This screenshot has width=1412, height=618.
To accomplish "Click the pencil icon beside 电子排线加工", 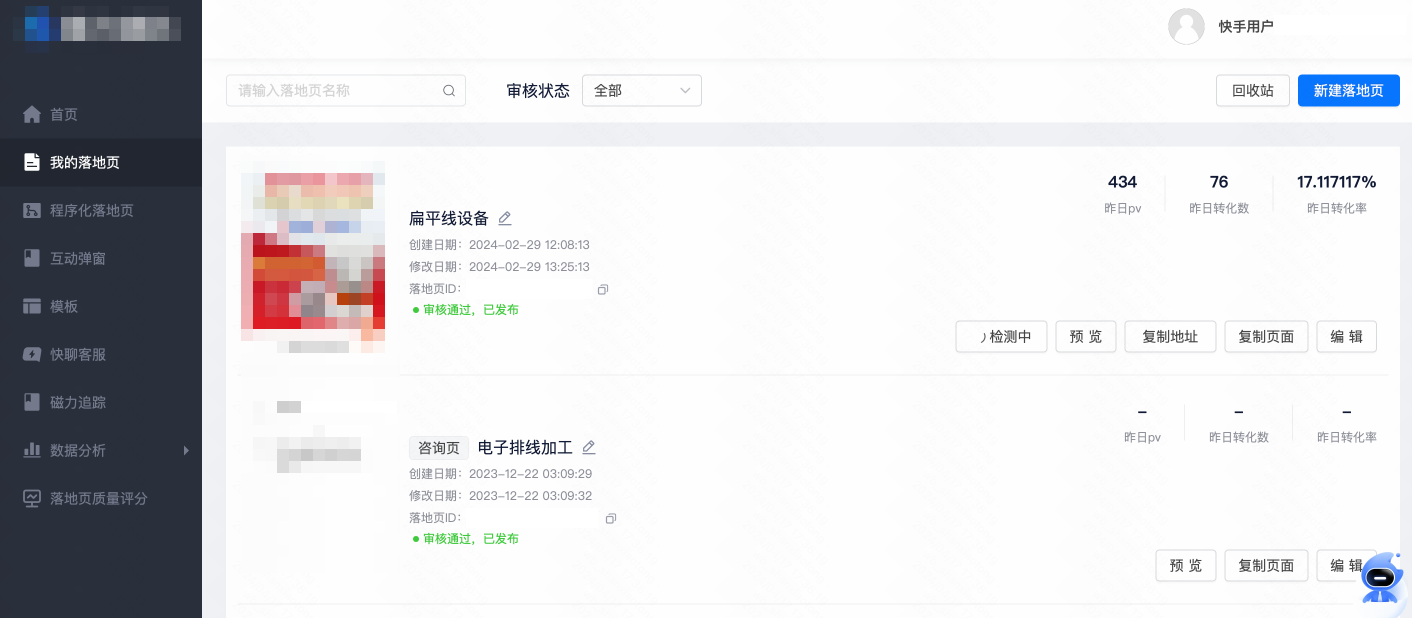I will (x=589, y=447).
